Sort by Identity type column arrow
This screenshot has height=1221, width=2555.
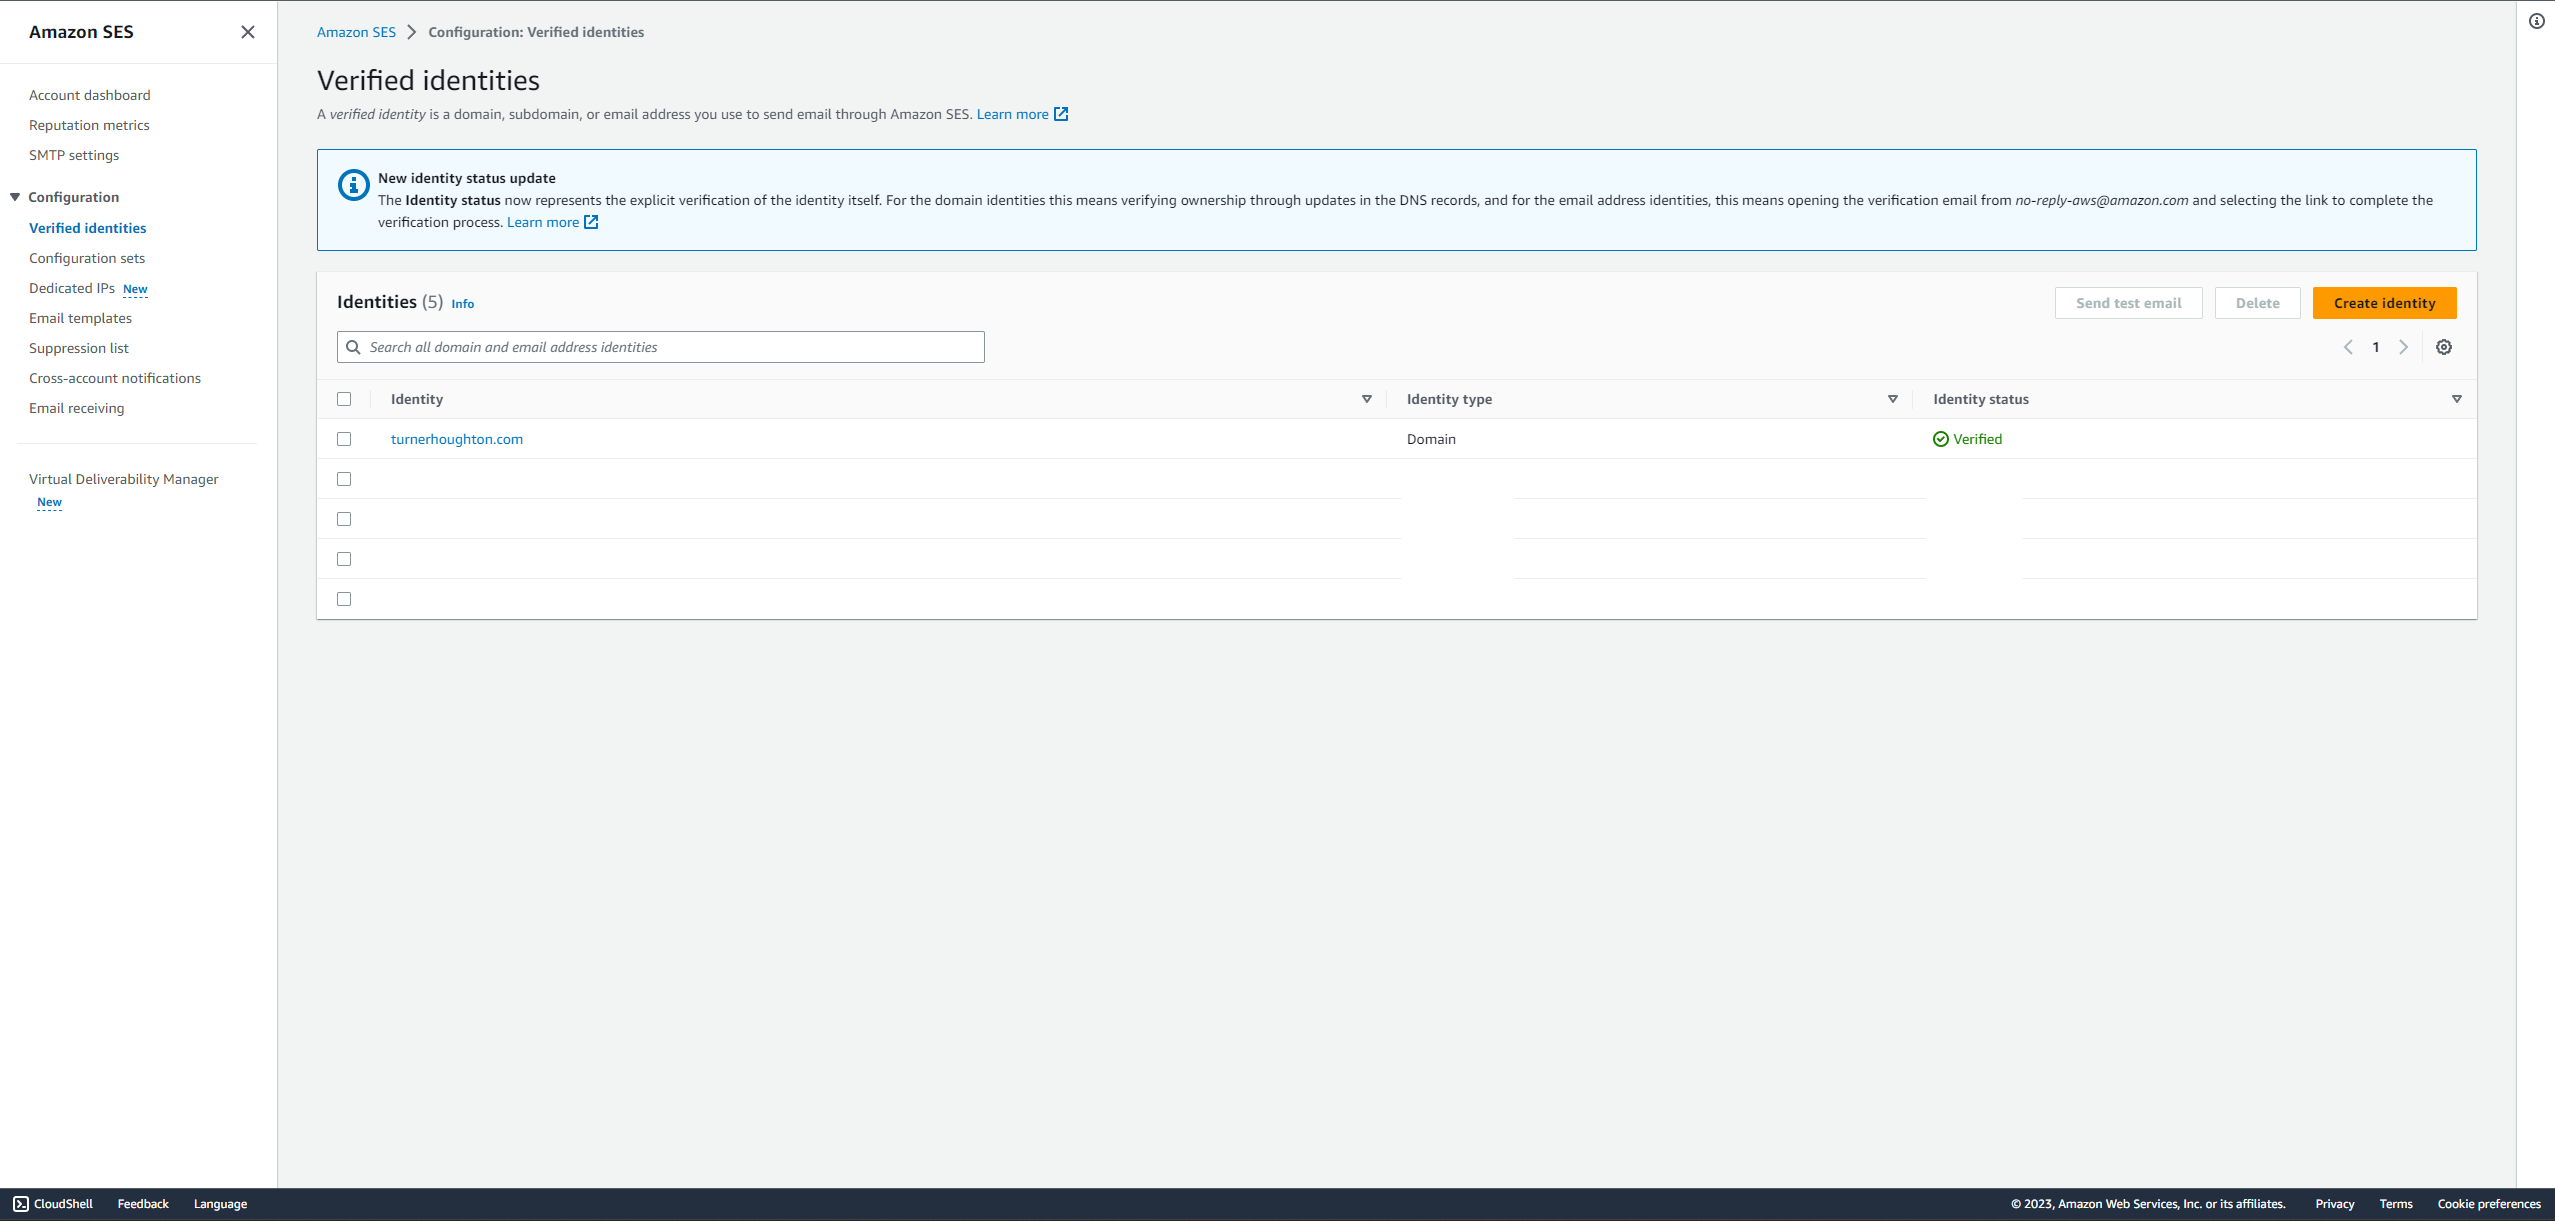click(1893, 399)
